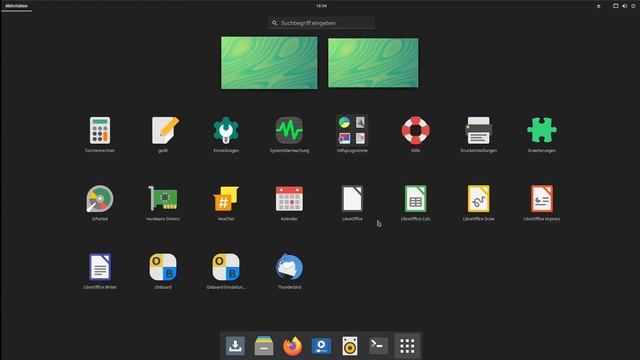Viewport: 640px width, 360px height.
Task: Focus the Suchbegriff eingeben search field
Action: click(321, 23)
